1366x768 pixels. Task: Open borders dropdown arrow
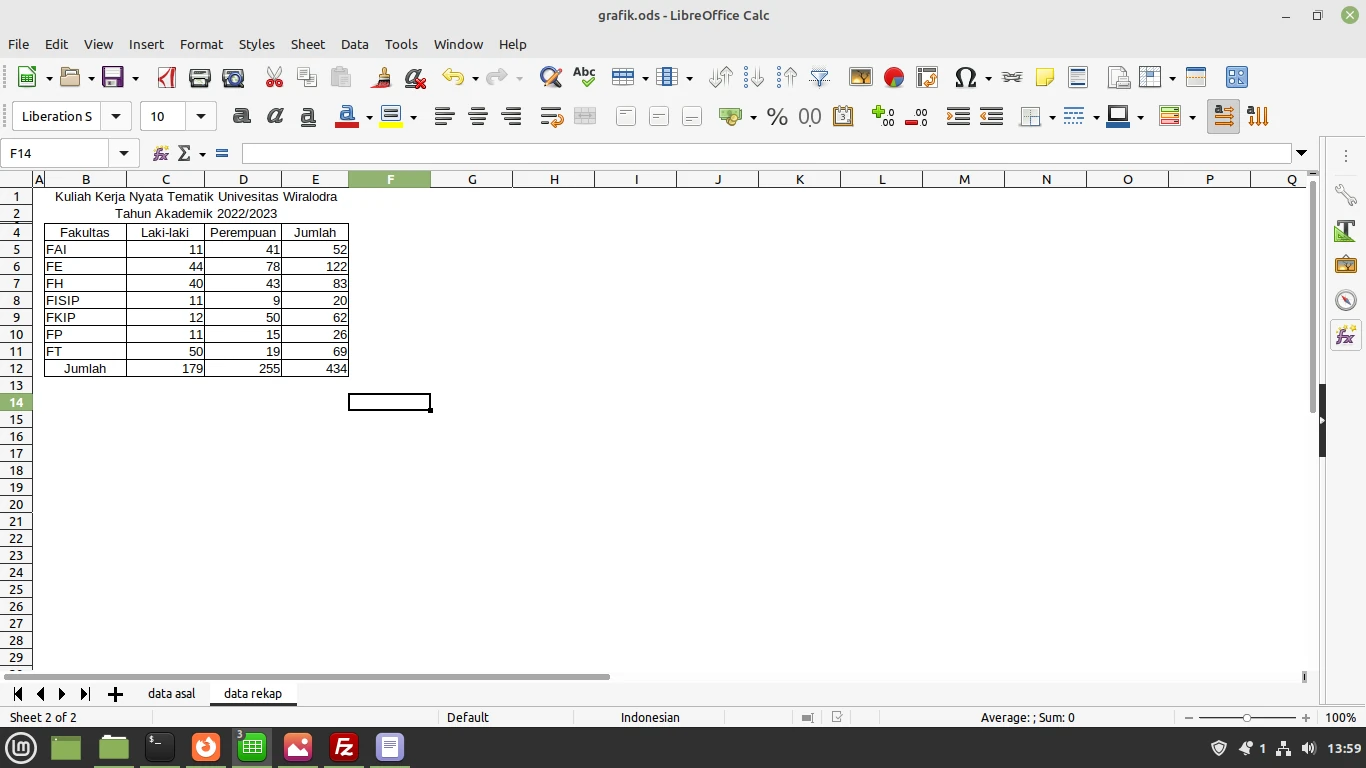1052,116
